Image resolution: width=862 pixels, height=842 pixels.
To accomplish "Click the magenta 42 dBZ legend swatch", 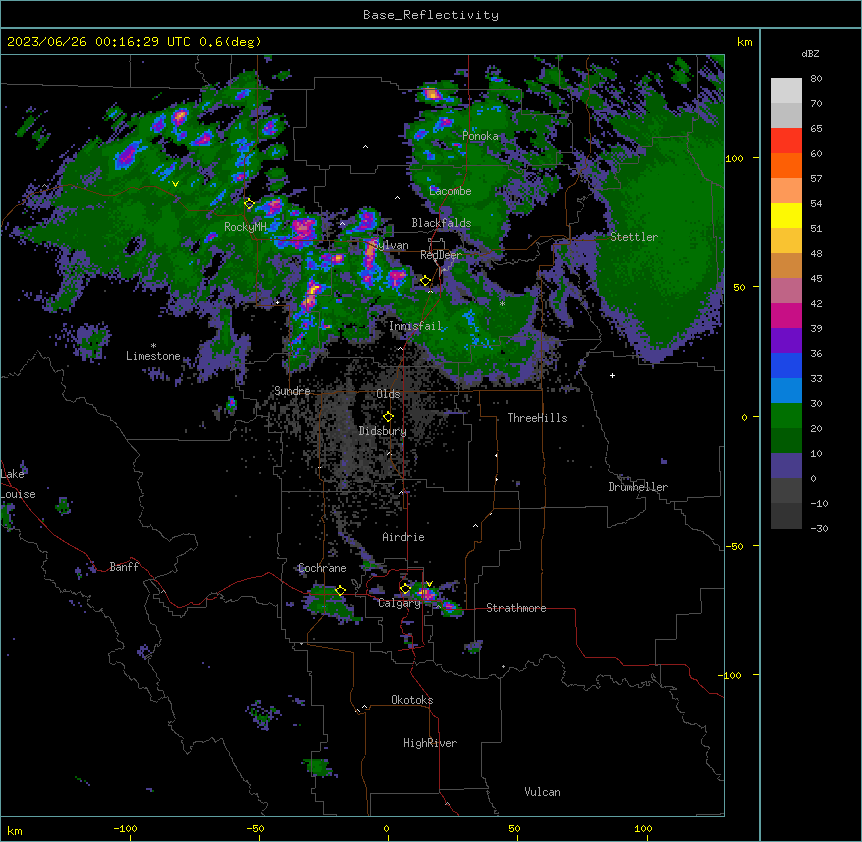I will tap(786, 315).
